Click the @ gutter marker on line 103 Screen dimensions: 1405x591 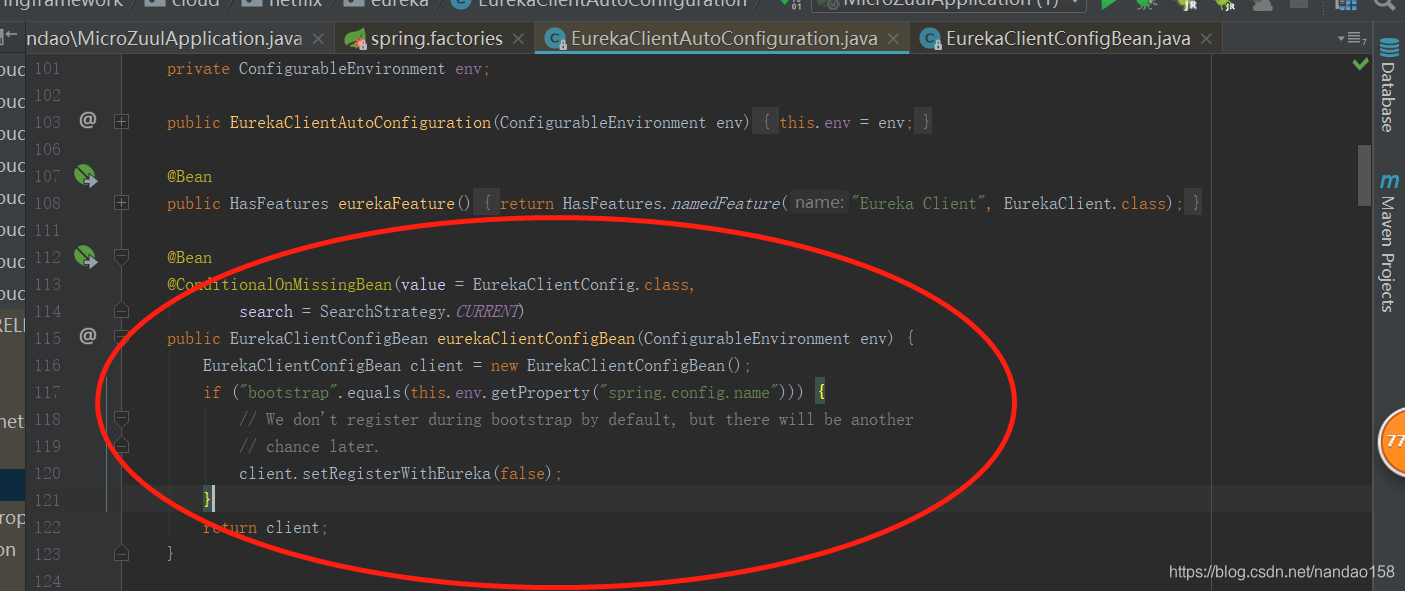[x=88, y=122]
